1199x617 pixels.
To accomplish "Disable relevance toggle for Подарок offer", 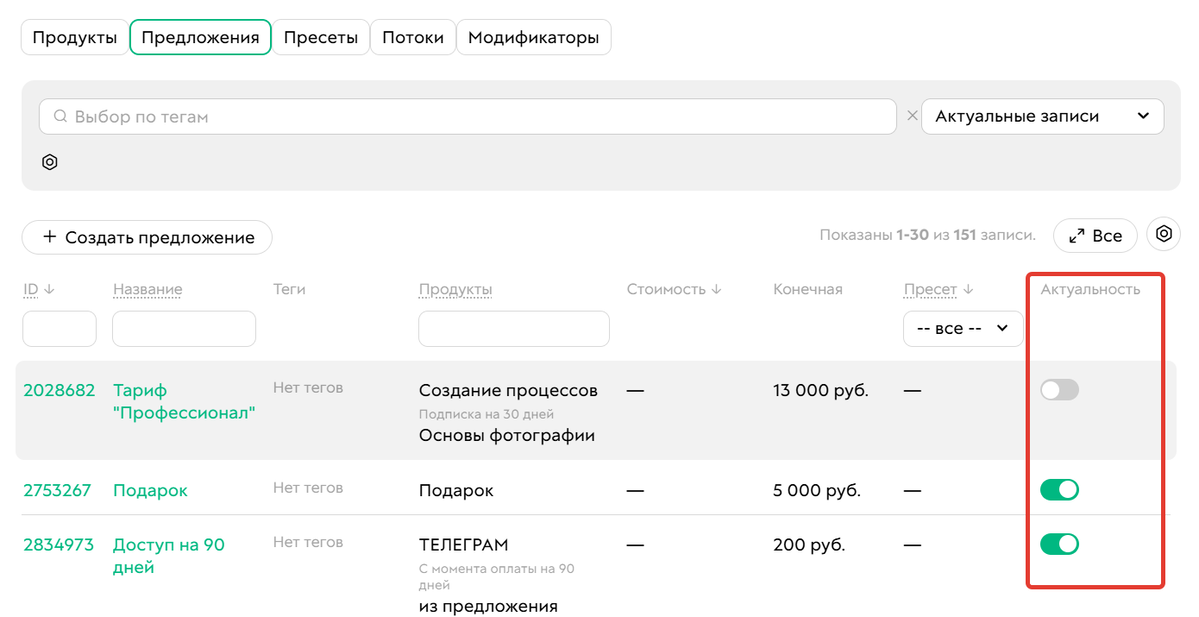I will 1059,490.
